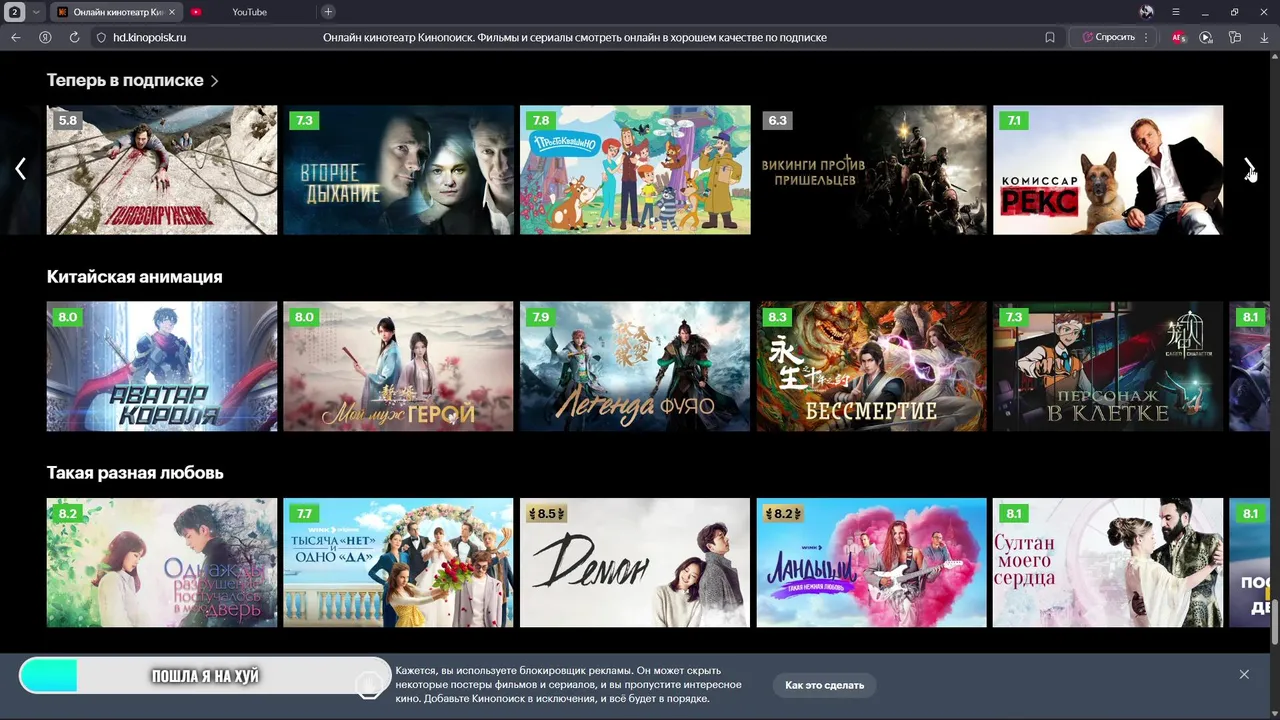Expand Теперь в подписке section chevron
Viewport: 1280px width, 720px height.
point(214,81)
